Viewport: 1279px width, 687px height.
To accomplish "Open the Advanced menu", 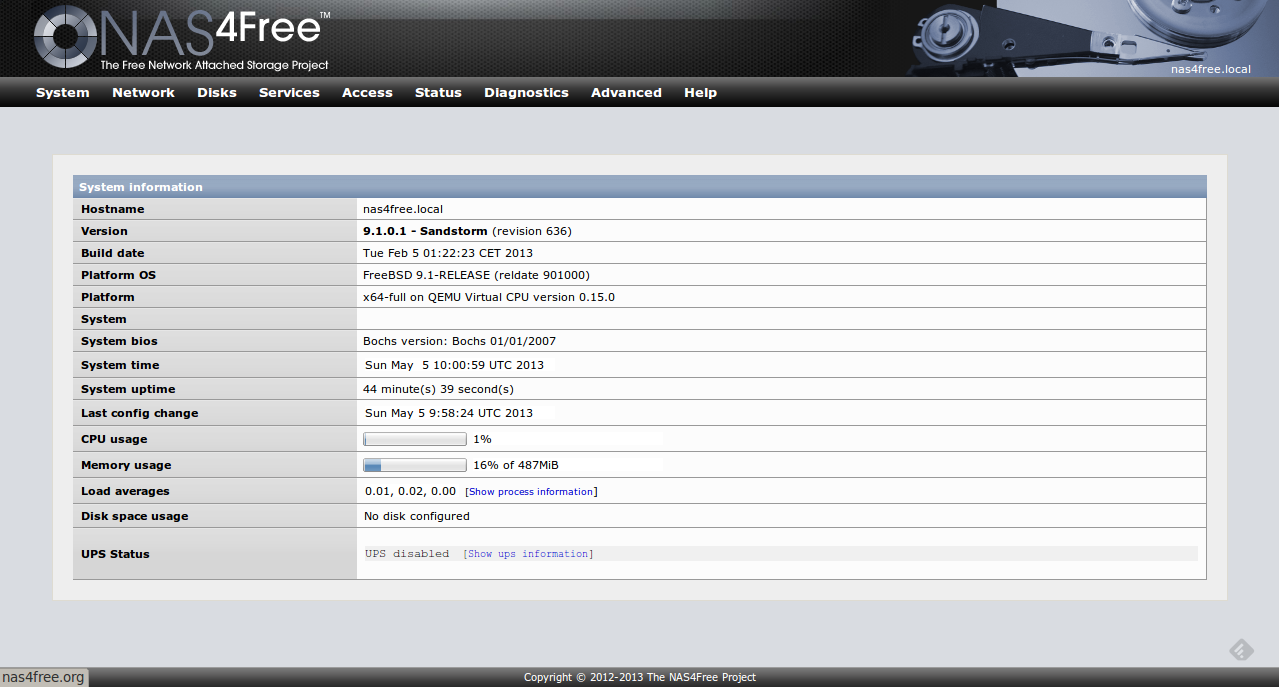I will [x=626, y=92].
